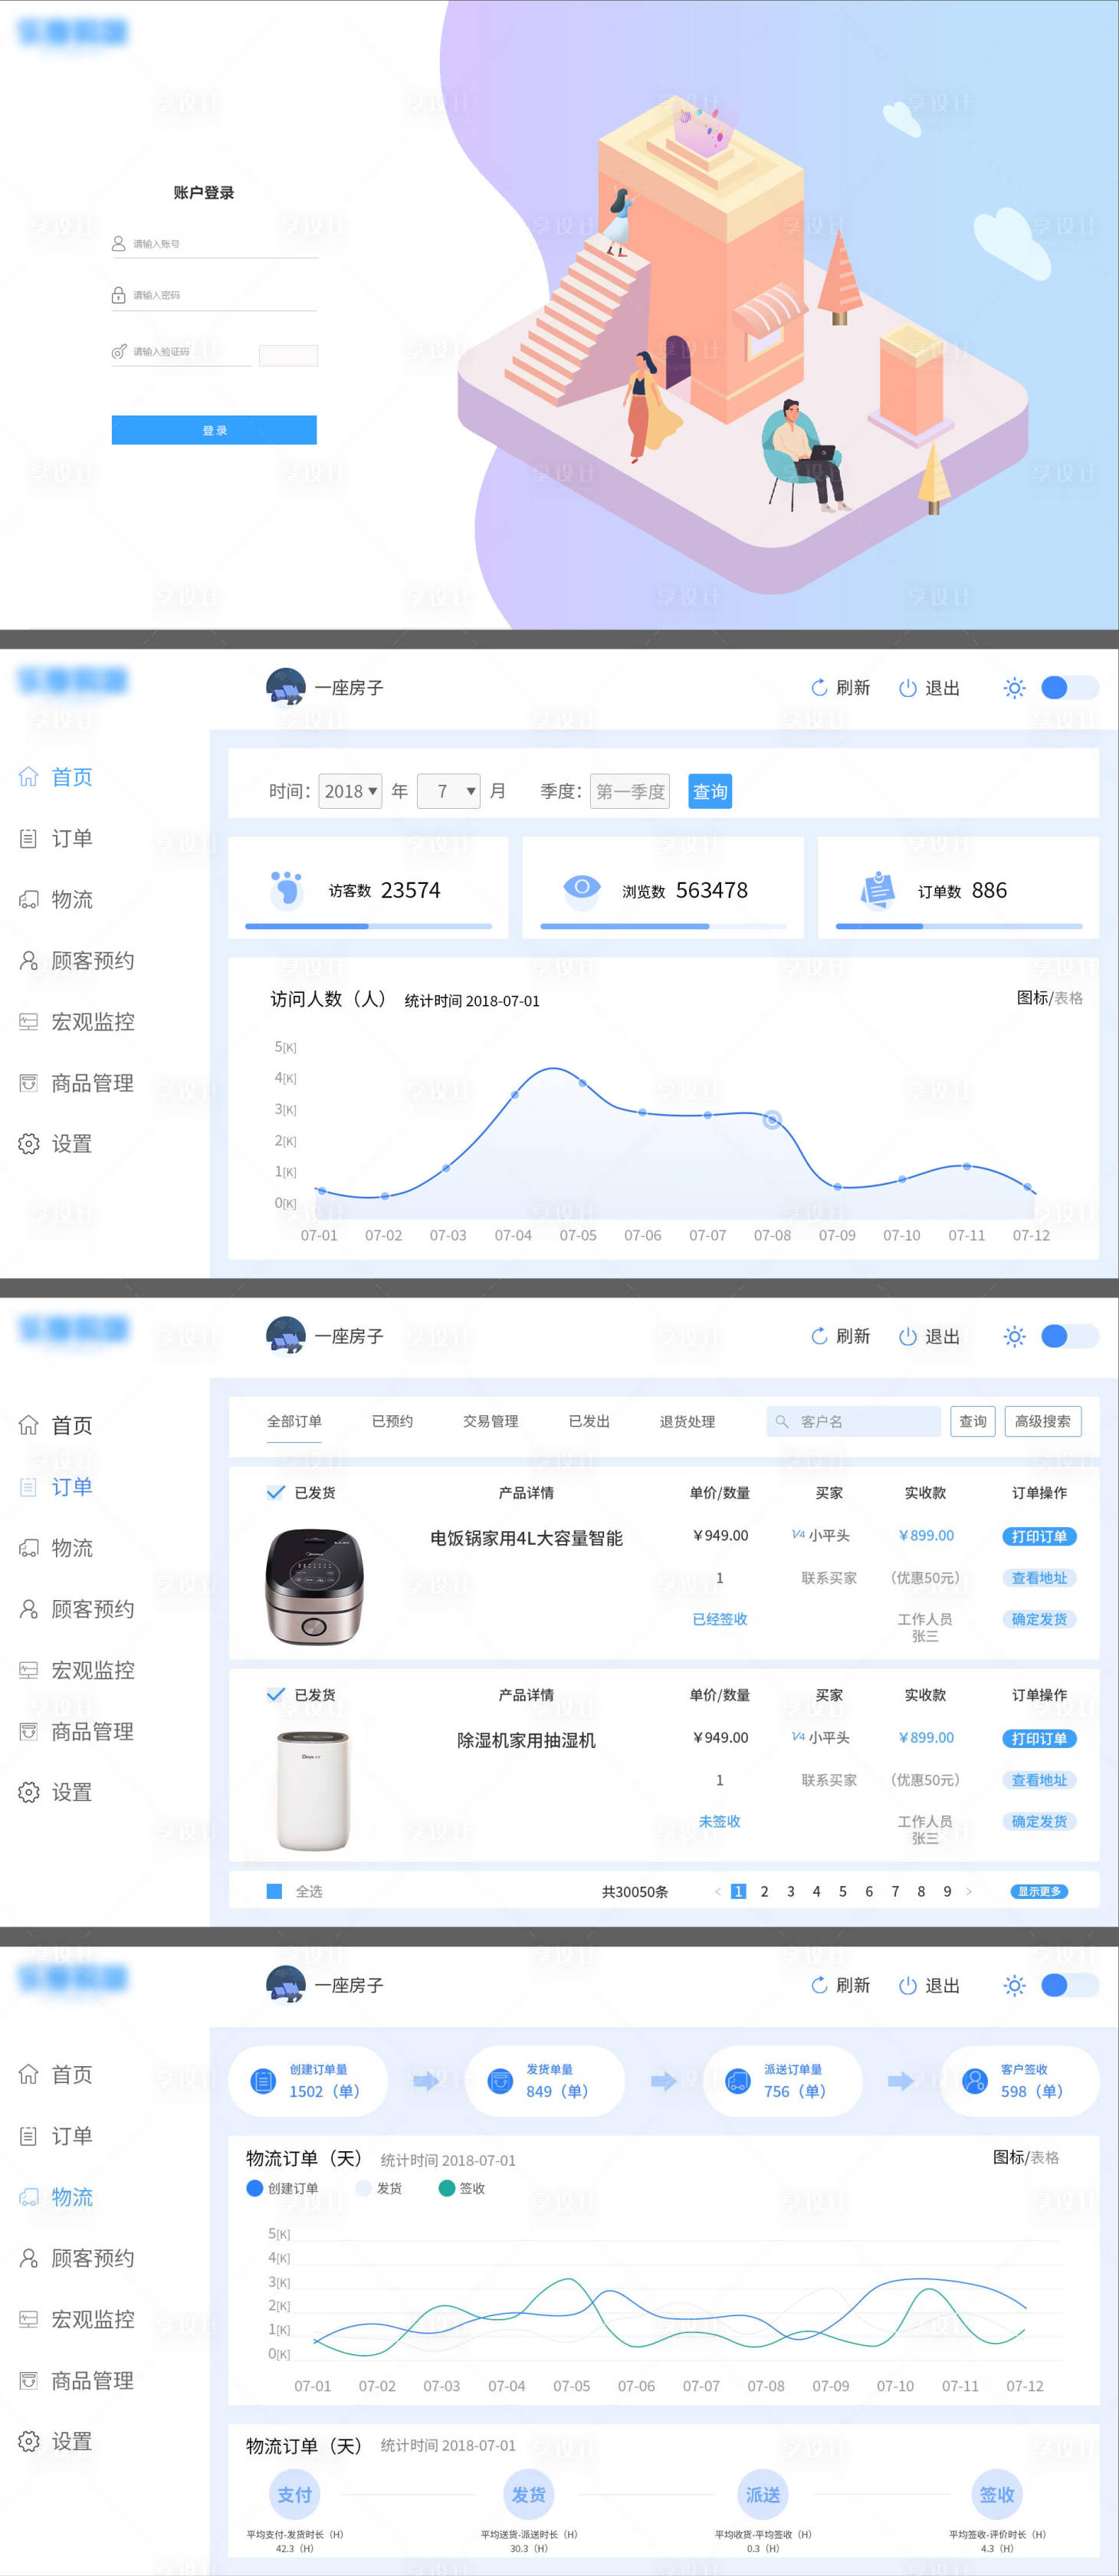Click the blue 登录 login button
1119x2576 pixels.
214,430
